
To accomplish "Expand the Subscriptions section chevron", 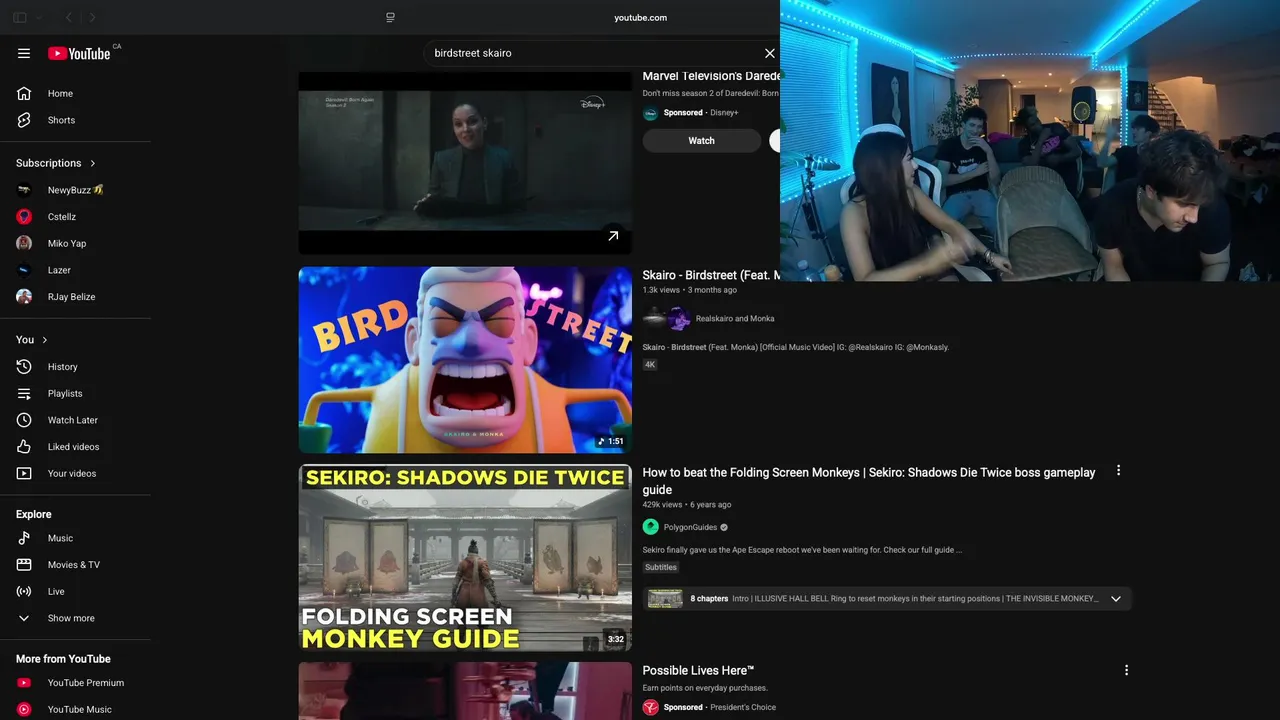I will tap(93, 163).
